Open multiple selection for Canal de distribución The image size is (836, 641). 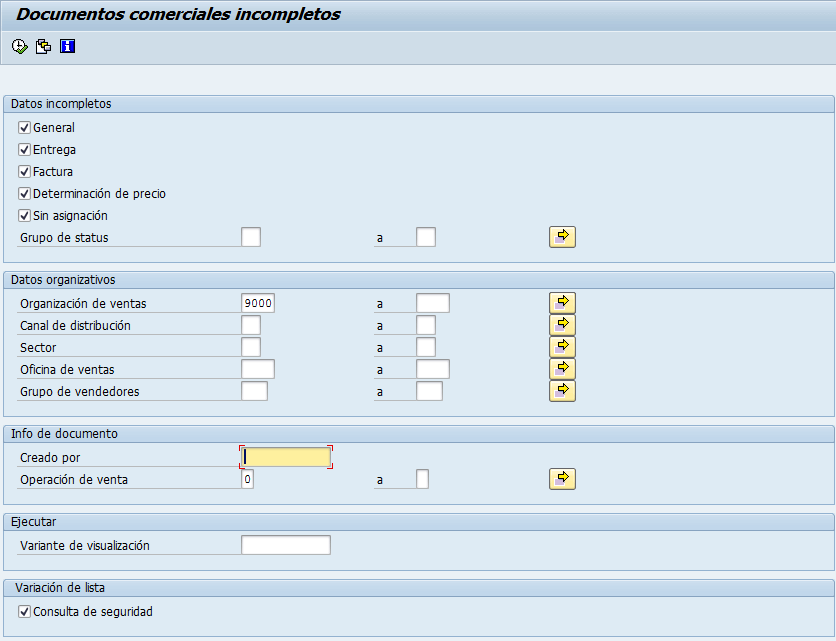coord(562,325)
